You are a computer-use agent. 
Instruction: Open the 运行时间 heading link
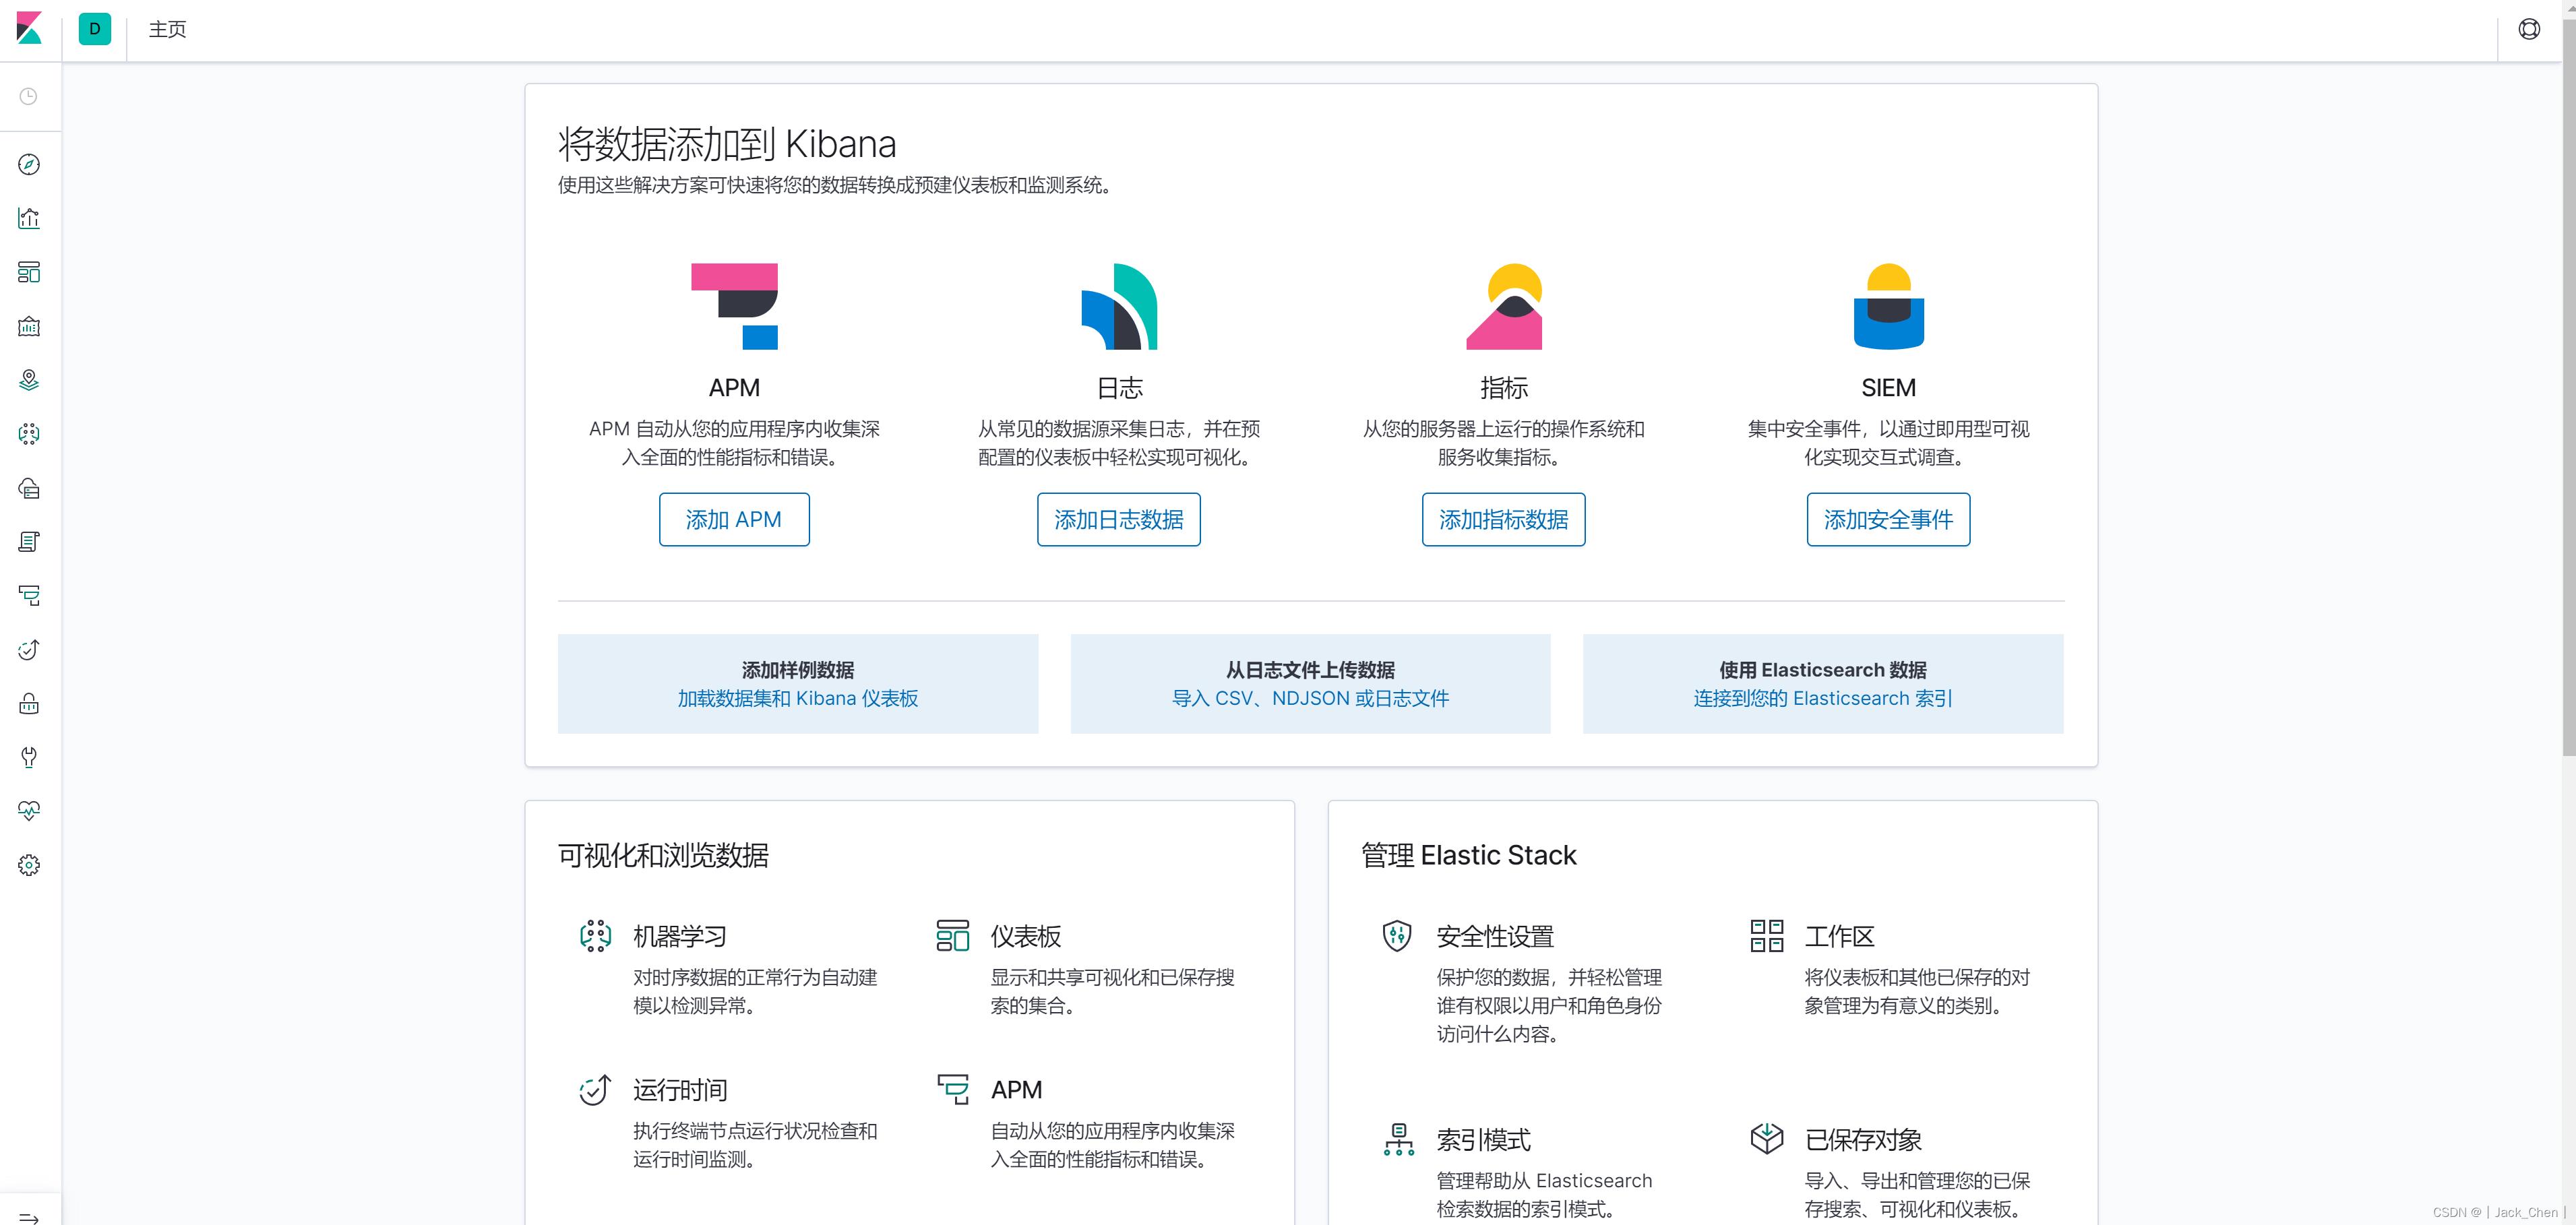(x=680, y=1089)
